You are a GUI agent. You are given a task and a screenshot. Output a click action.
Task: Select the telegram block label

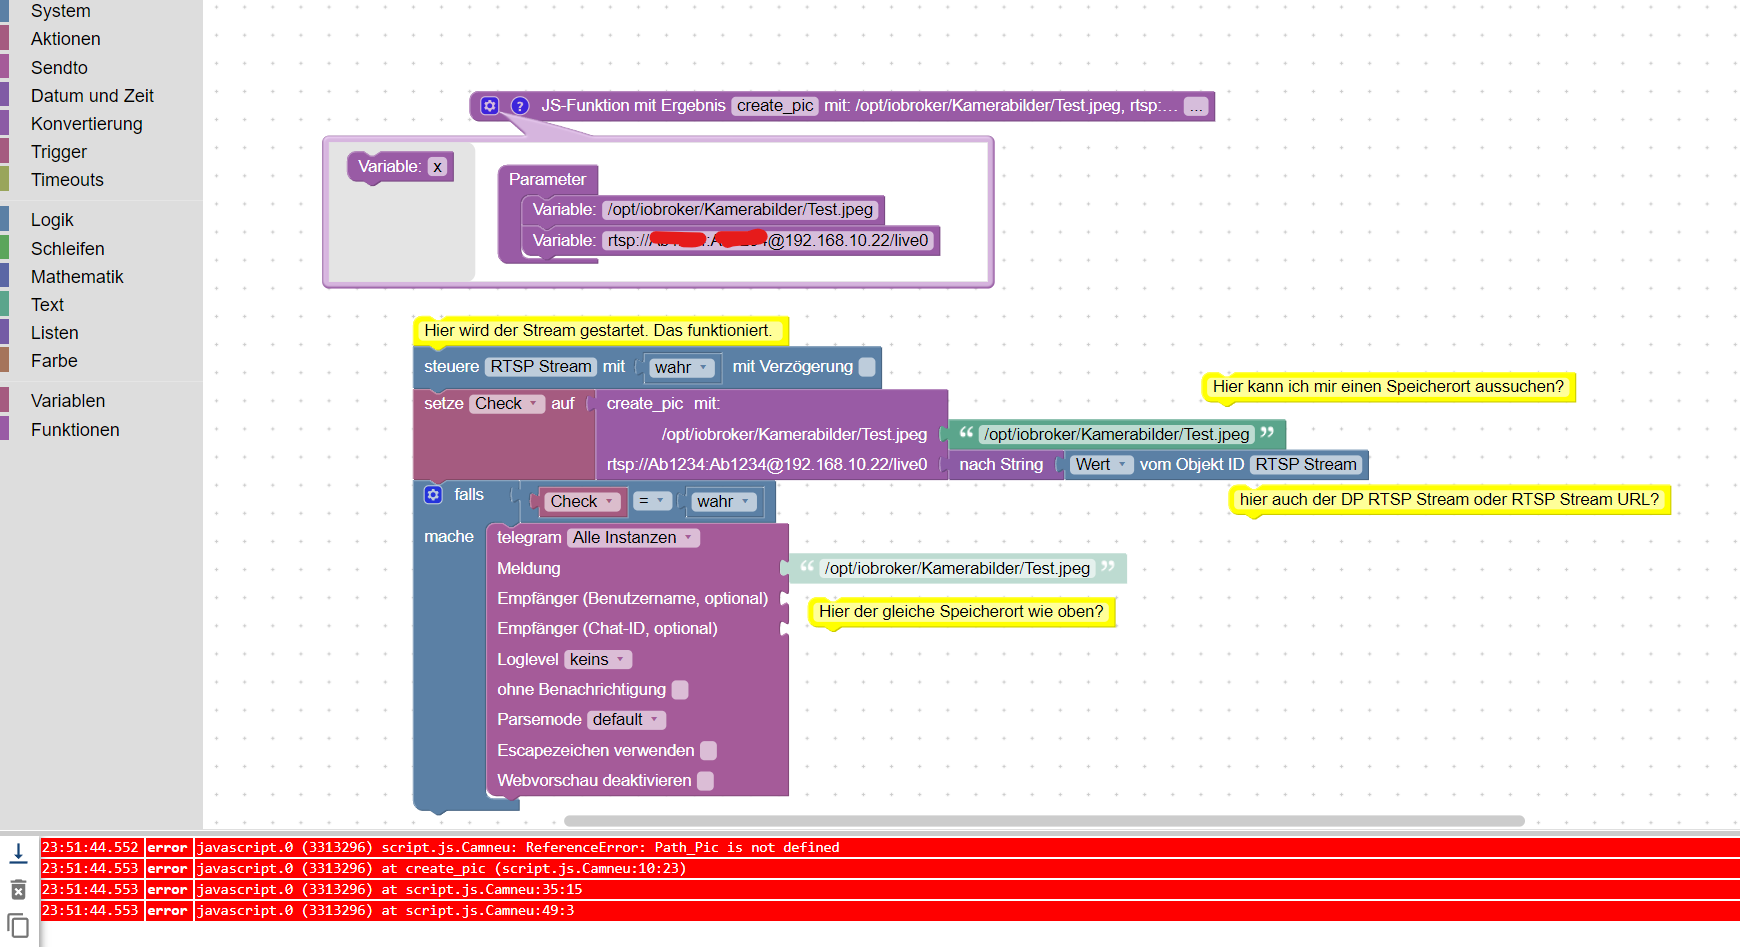point(529,538)
